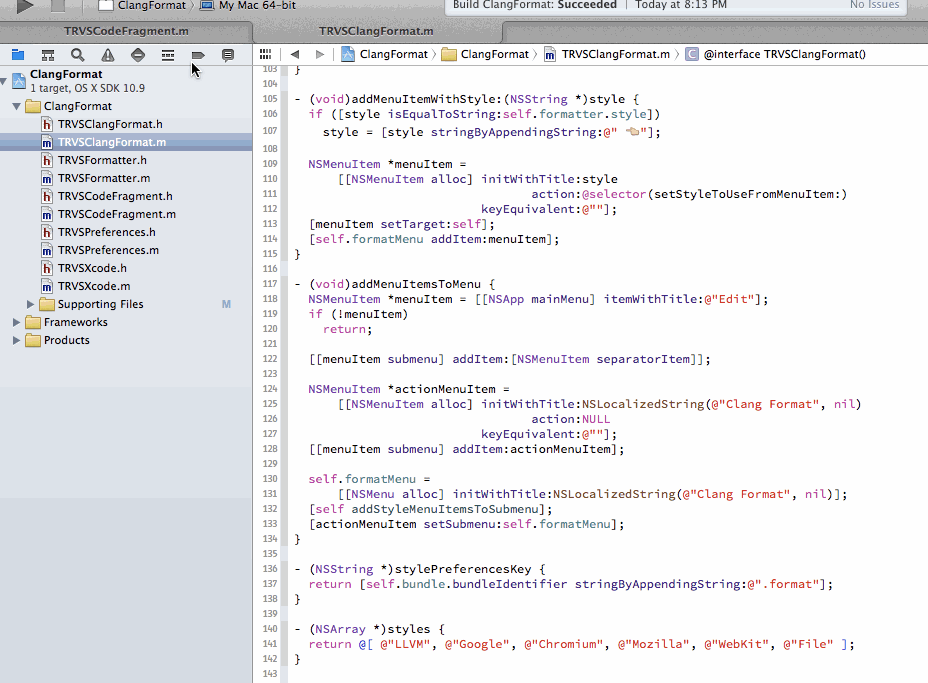Expand the Products folder
The width and height of the screenshot is (928, 683).
click(x=17, y=340)
